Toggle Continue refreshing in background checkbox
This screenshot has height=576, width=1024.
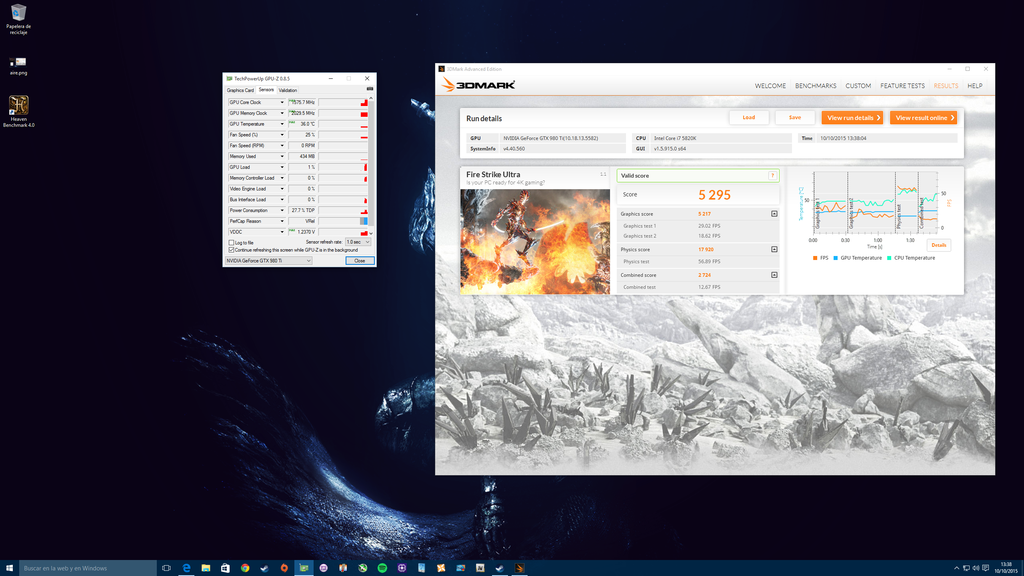click(x=231, y=250)
